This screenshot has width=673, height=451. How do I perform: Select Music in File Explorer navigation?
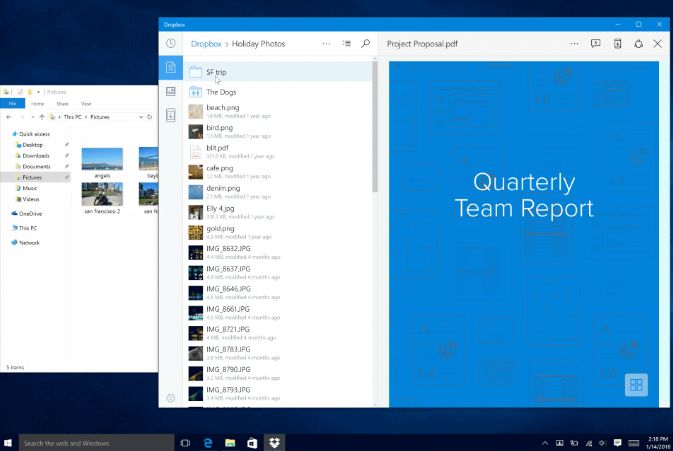[x=27, y=188]
